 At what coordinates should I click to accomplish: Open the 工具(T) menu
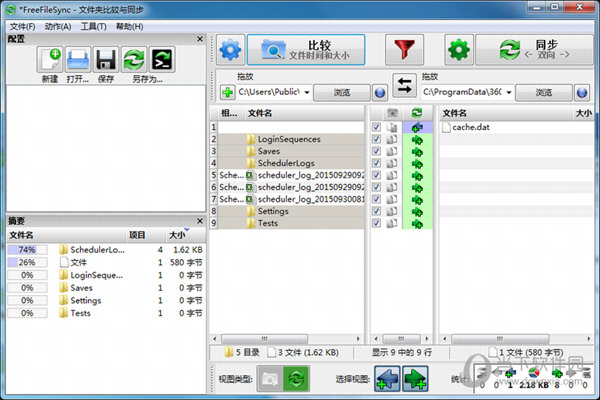point(93,26)
